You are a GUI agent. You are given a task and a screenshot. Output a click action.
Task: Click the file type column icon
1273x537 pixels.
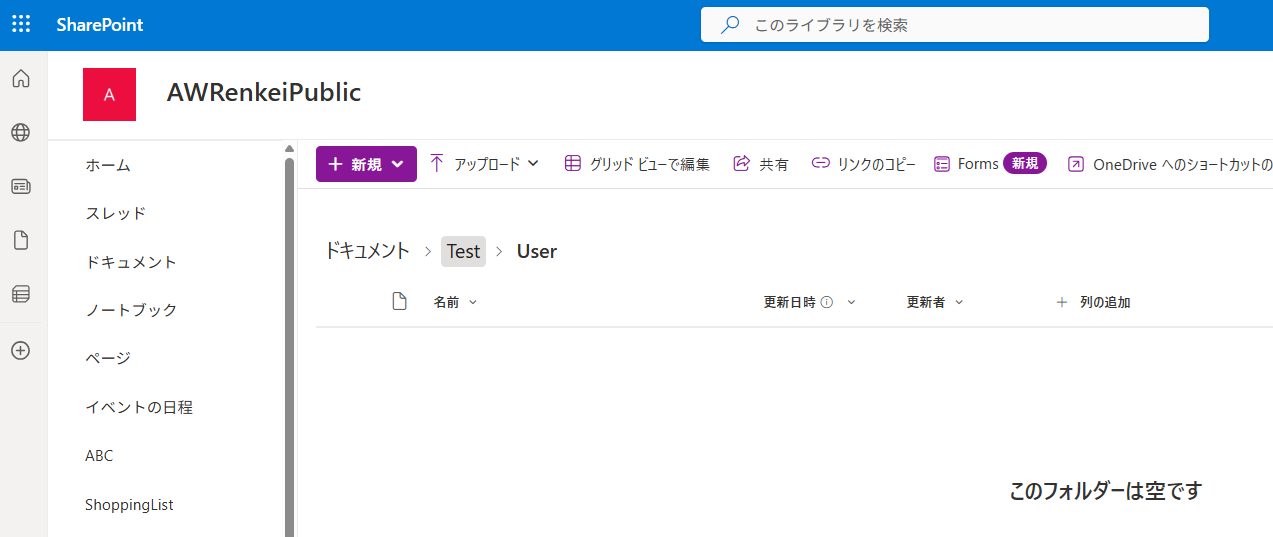(399, 302)
